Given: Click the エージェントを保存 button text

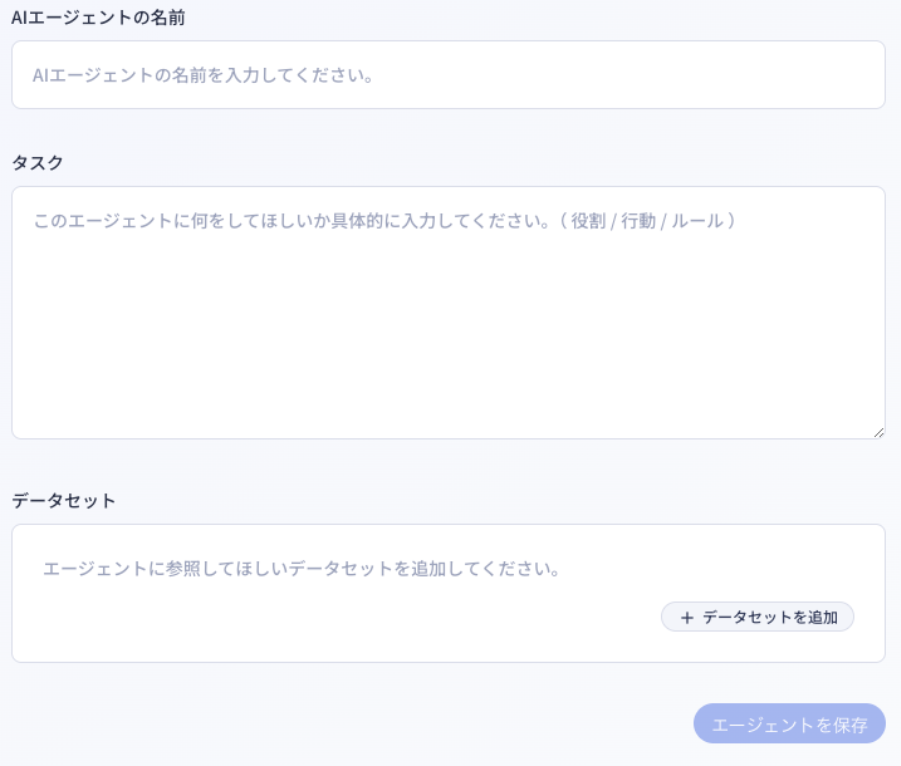Looking at the screenshot, I should click(x=789, y=724).
